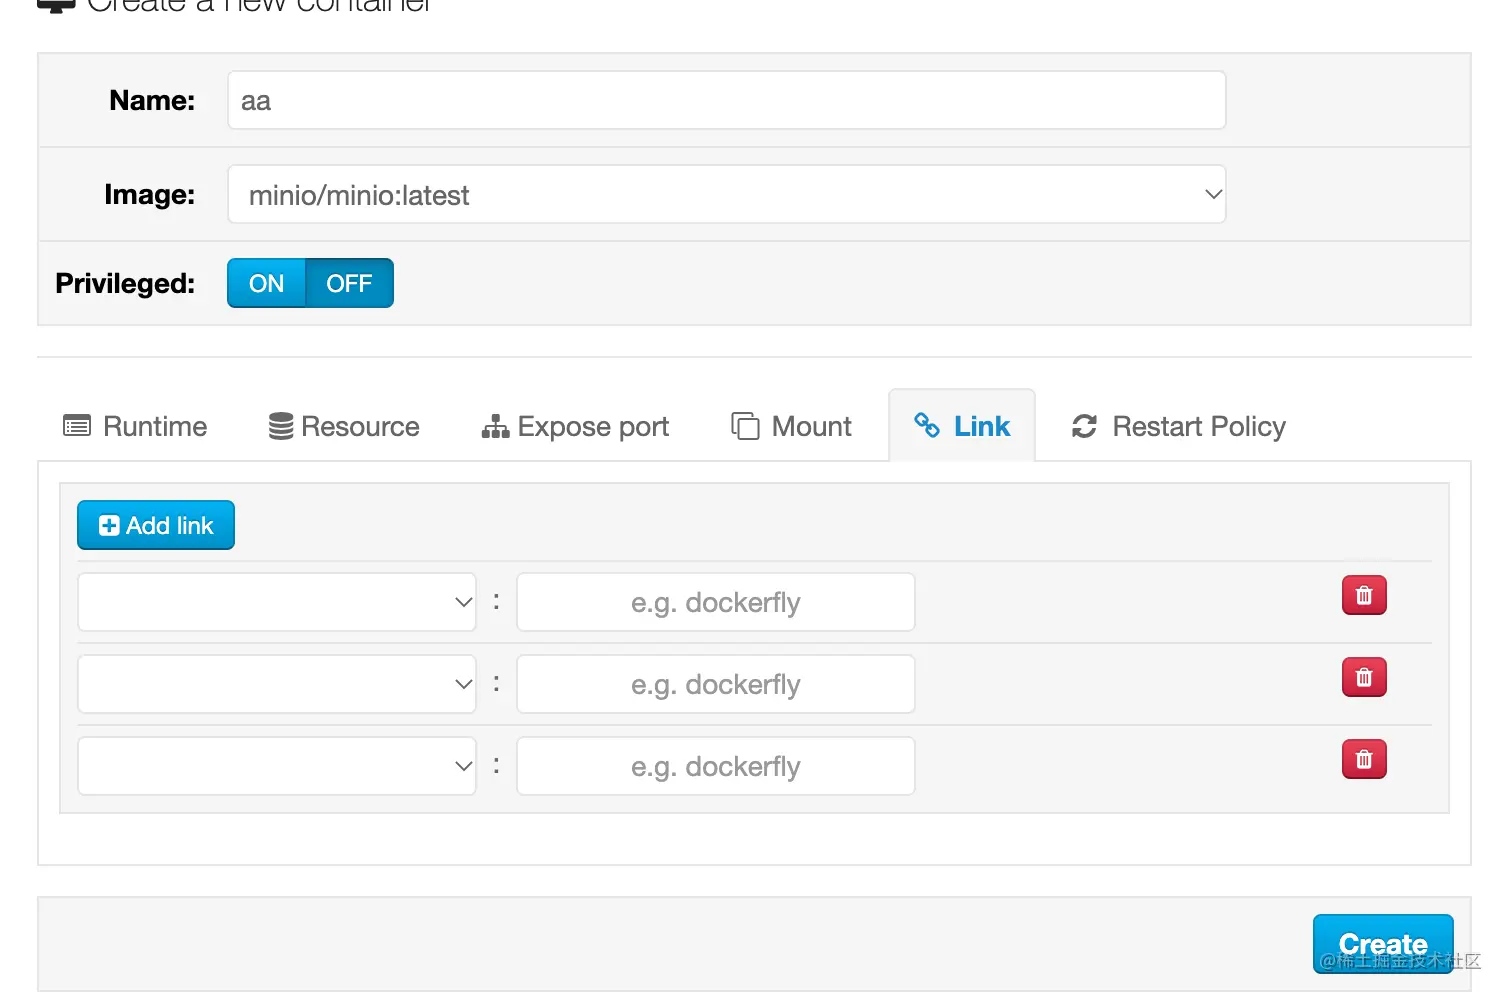Switch Privileged to OFF

click(349, 284)
